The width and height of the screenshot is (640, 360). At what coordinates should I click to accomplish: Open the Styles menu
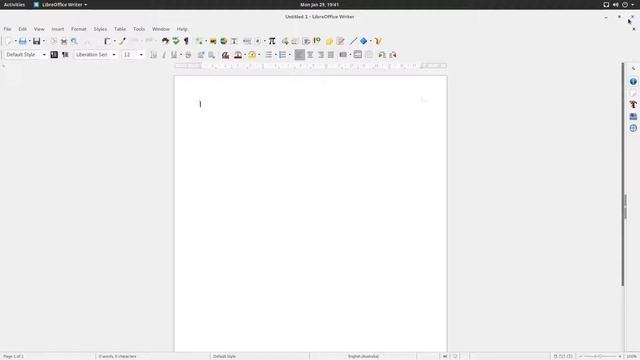(100, 29)
